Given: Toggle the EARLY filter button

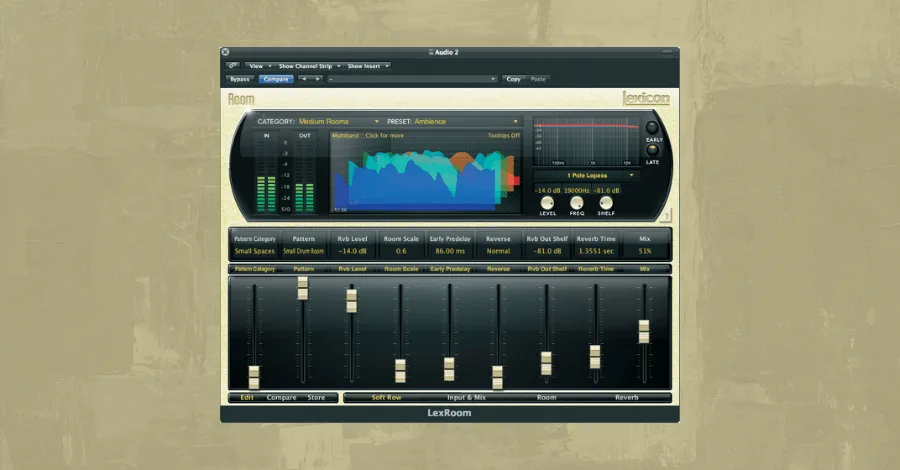Looking at the screenshot, I should coord(652,127).
